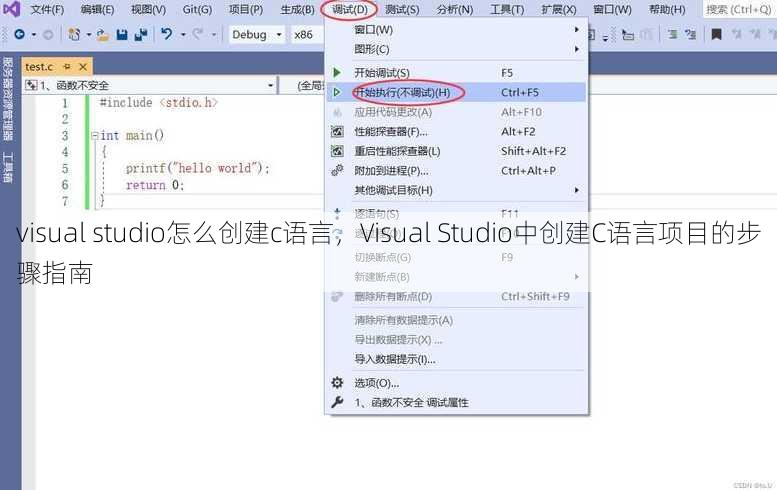The image size is (777, 490).
Task: Click the wrench icon beside 调试属性
Action: (x=337, y=402)
